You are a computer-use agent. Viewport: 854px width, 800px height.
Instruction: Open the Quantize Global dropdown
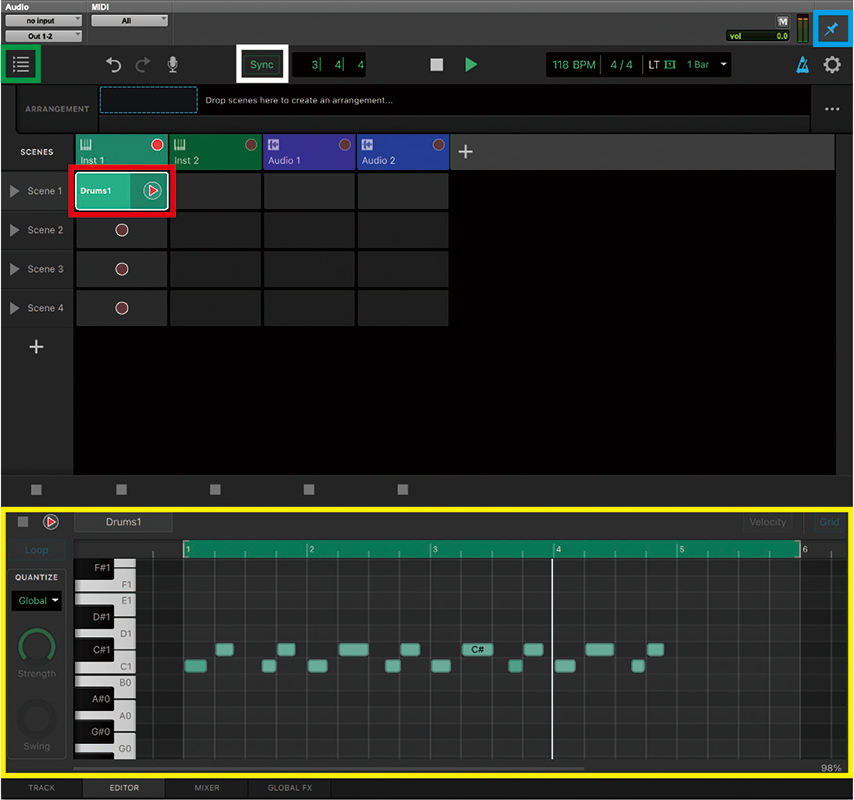pos(36,601)
